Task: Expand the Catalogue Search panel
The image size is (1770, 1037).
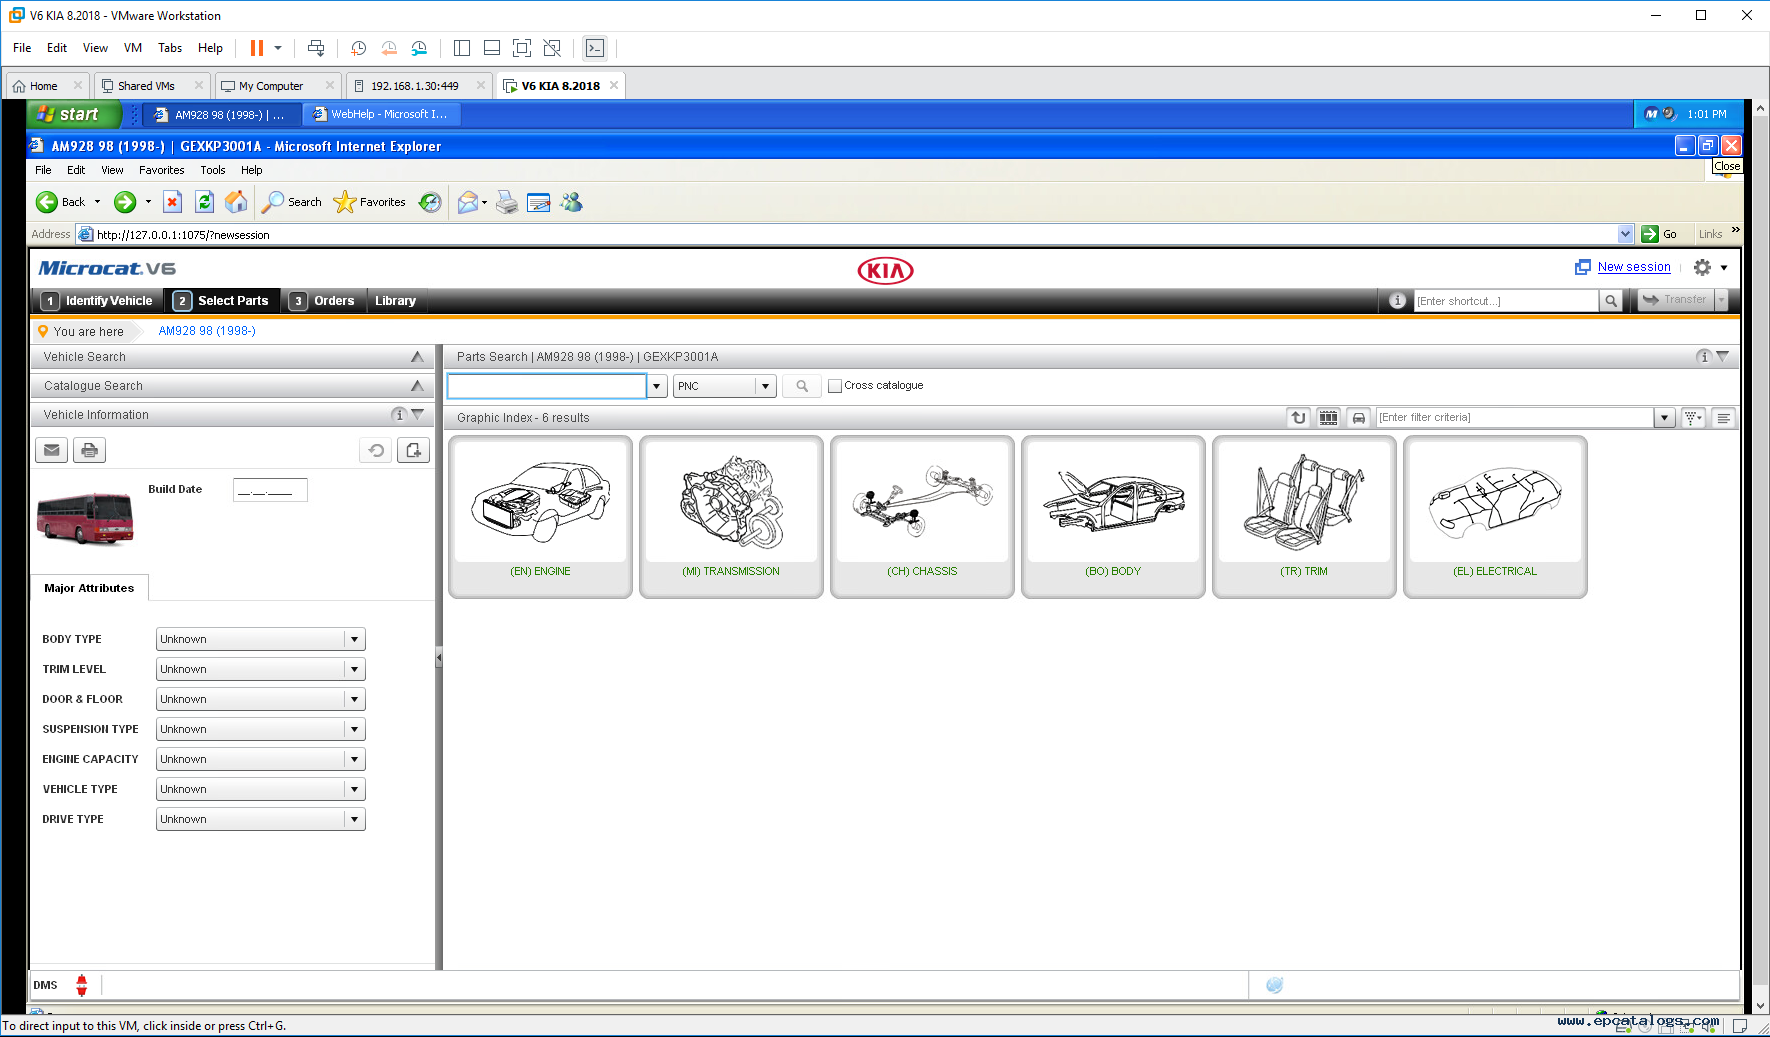Action: 417,386
